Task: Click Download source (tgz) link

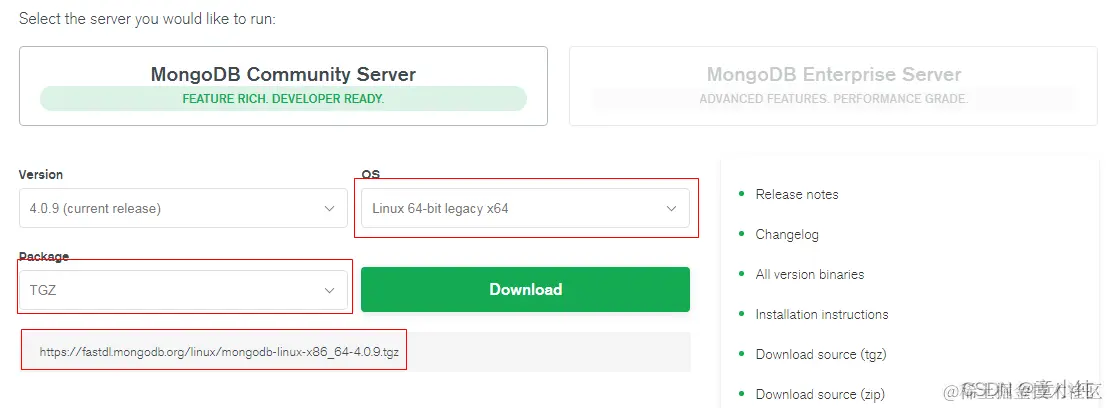Action: click(x=820, y=354)
